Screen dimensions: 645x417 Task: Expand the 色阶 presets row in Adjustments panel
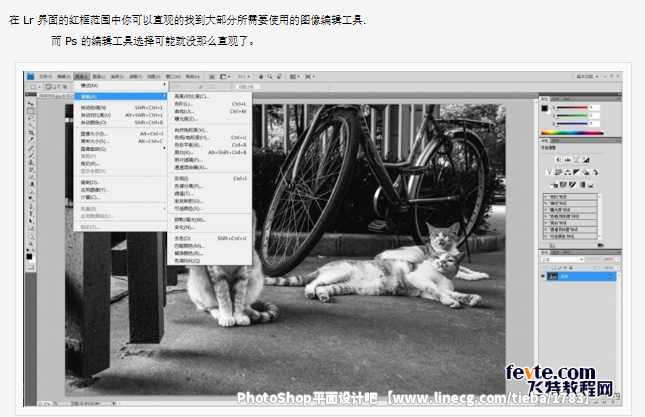click(x=571, y=197)
